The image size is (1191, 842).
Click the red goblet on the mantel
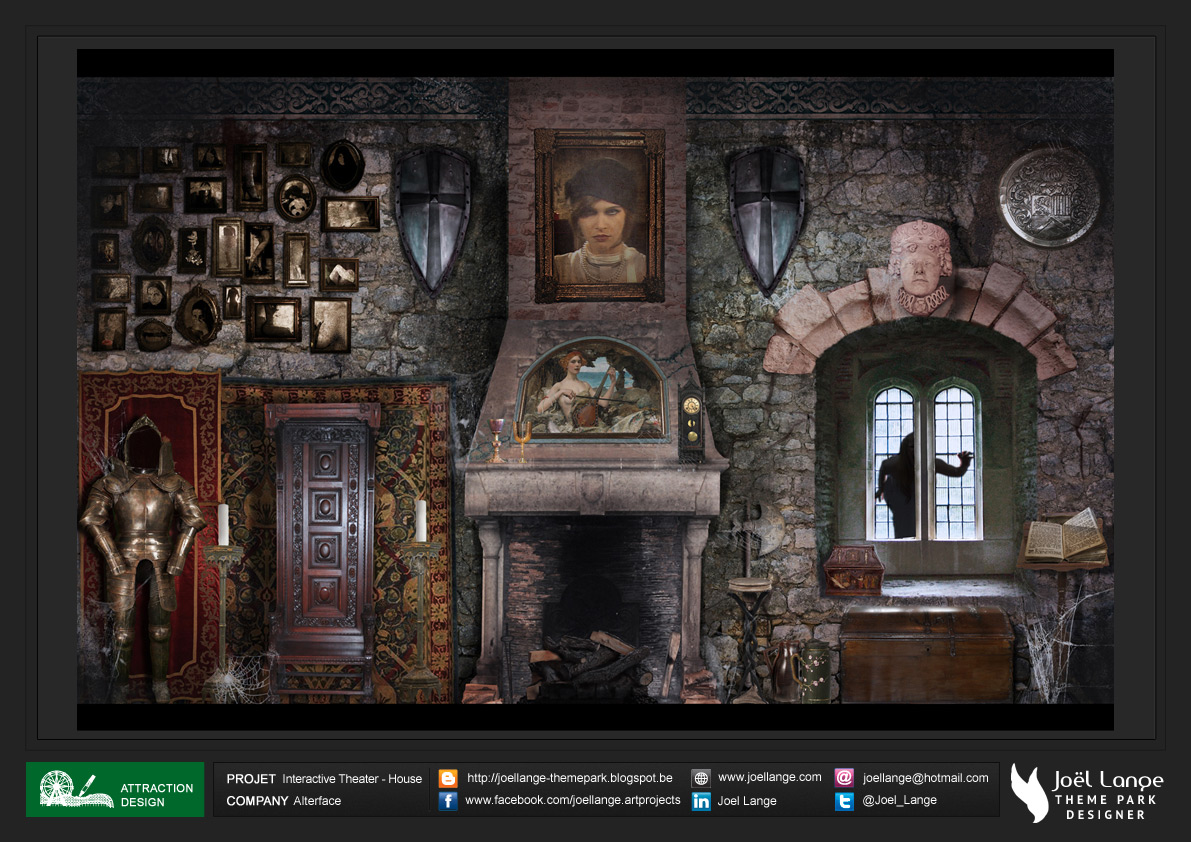click(496, 440)
